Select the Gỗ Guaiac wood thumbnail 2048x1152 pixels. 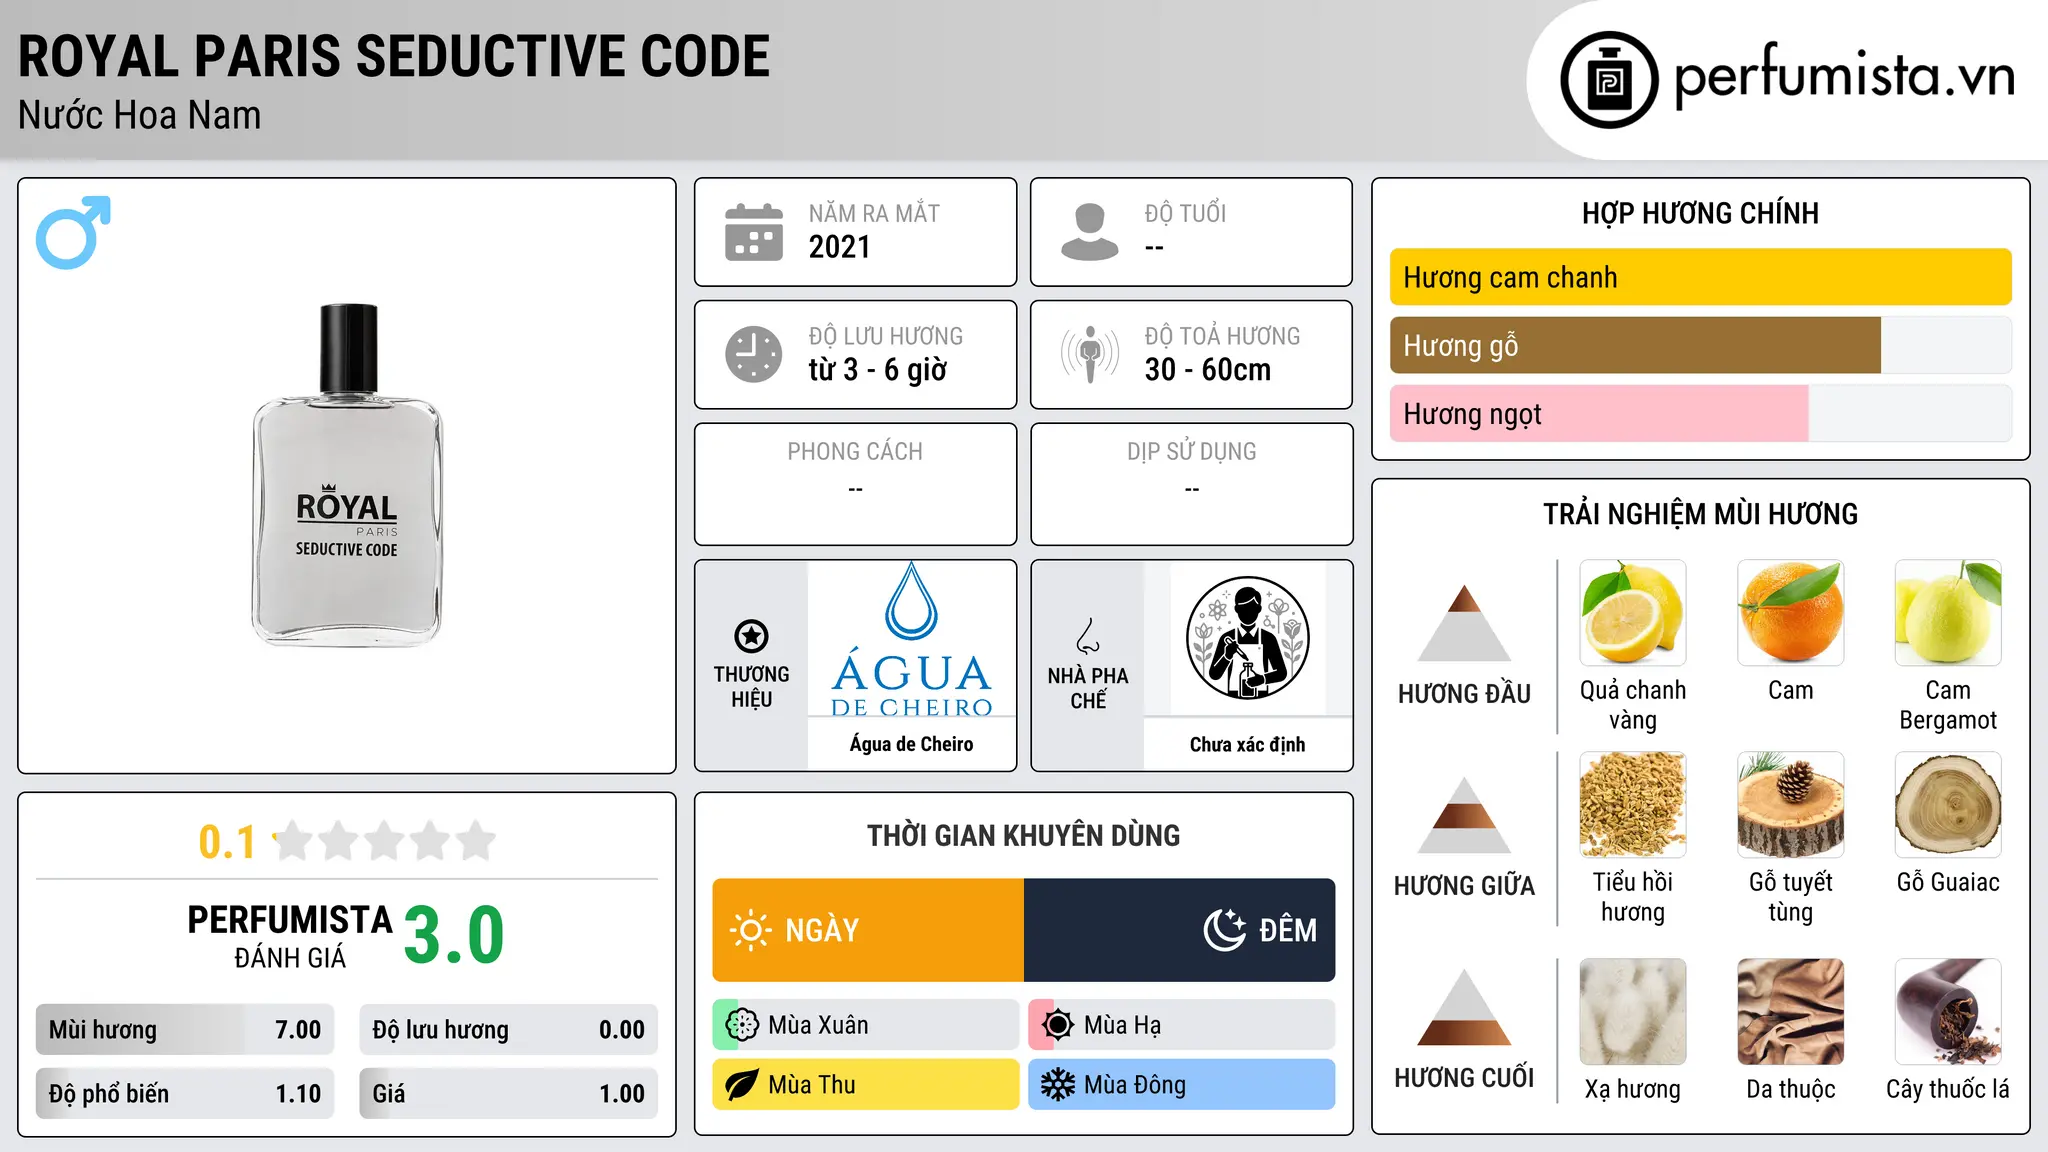(x=1948, y=805)
